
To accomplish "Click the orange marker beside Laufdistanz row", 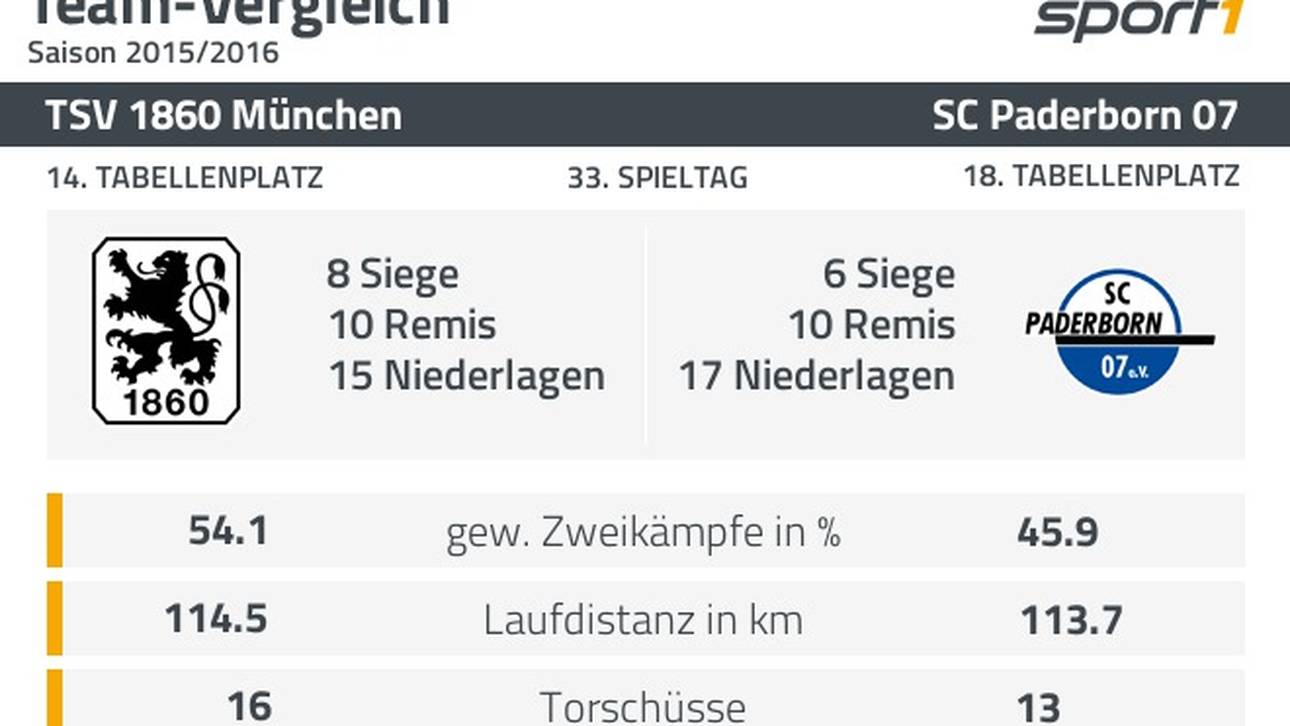I will [55, 619].
